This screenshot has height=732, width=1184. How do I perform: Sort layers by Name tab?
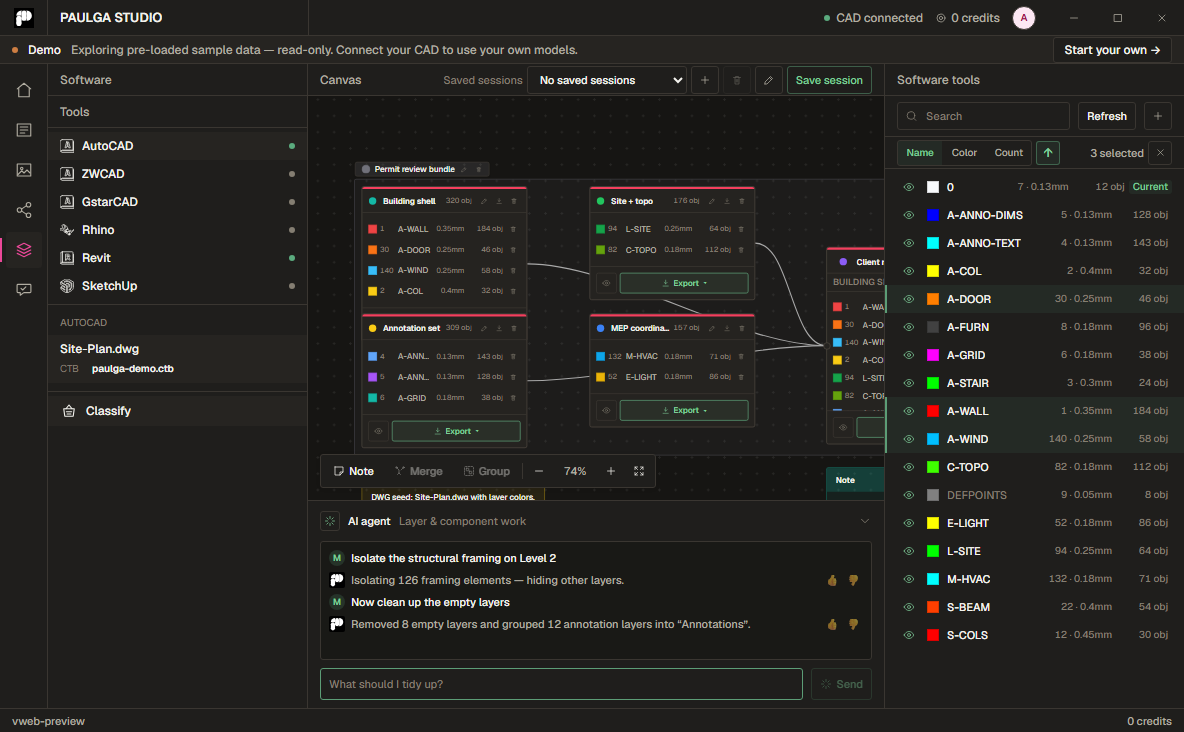click(920, 153)
